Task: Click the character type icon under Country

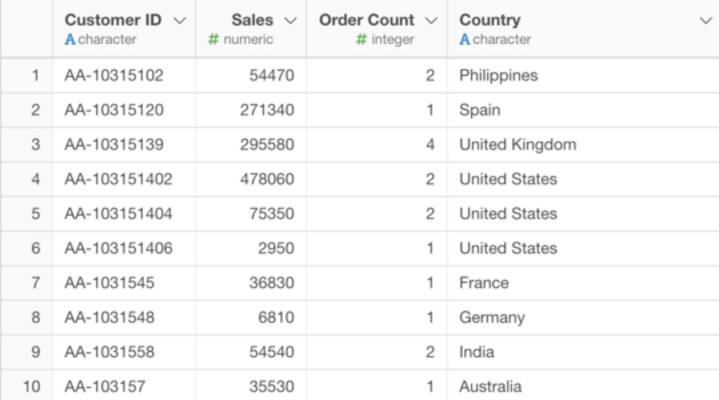Action: click(x=465, y=40)
